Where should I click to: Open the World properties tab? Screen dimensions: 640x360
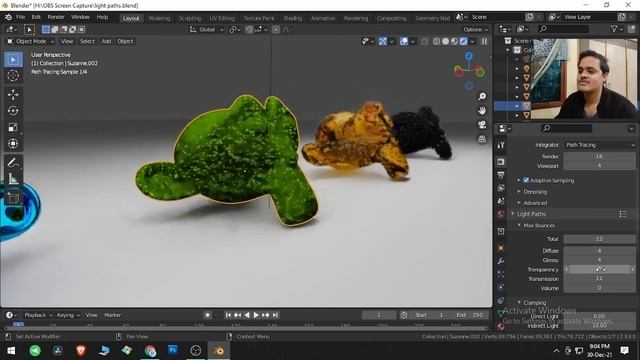[x=501, y=214]
